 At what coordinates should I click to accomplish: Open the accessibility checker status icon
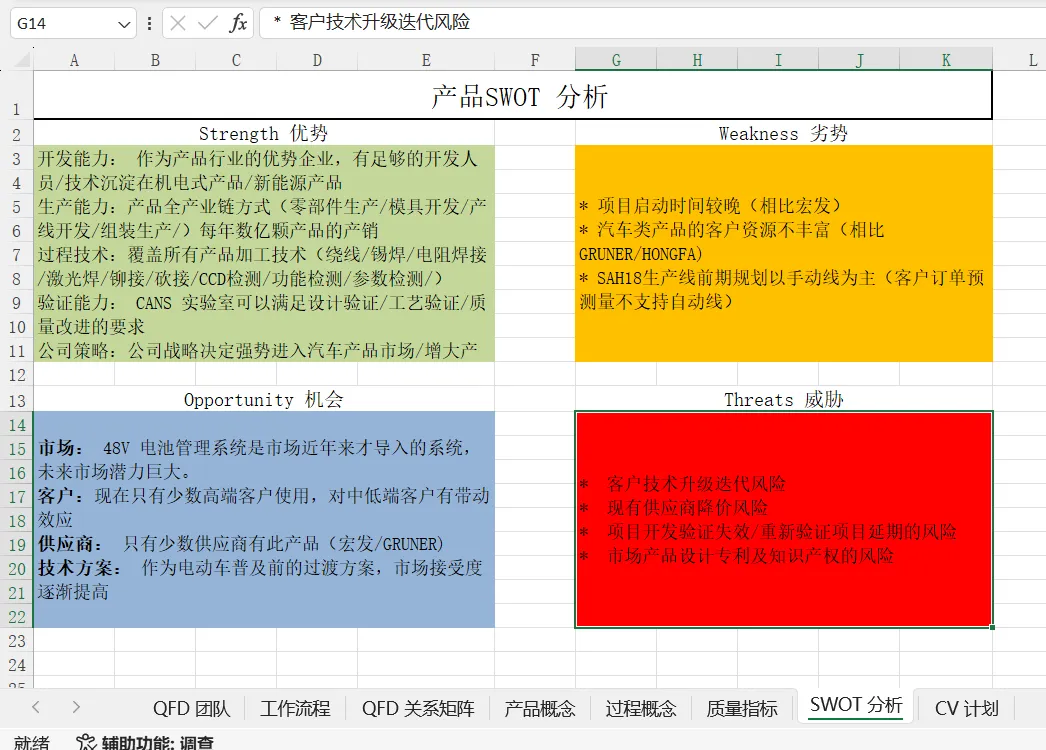click(x=85, y=742)
